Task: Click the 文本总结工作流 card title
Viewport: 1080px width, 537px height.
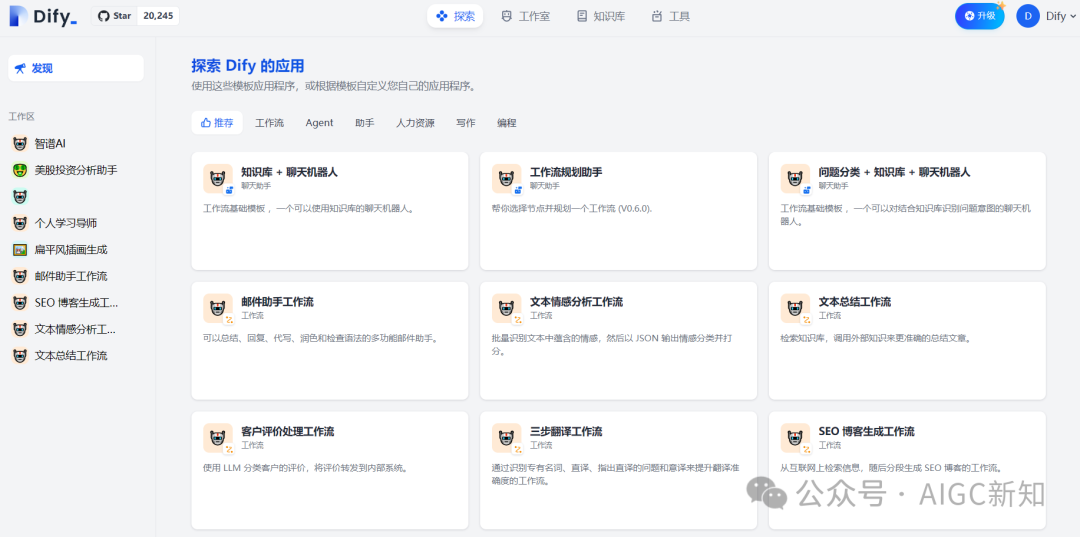Action: point(855,302)
